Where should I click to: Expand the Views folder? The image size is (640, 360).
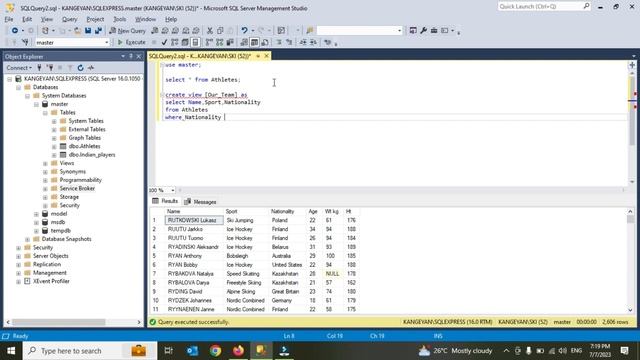point(45,163)
